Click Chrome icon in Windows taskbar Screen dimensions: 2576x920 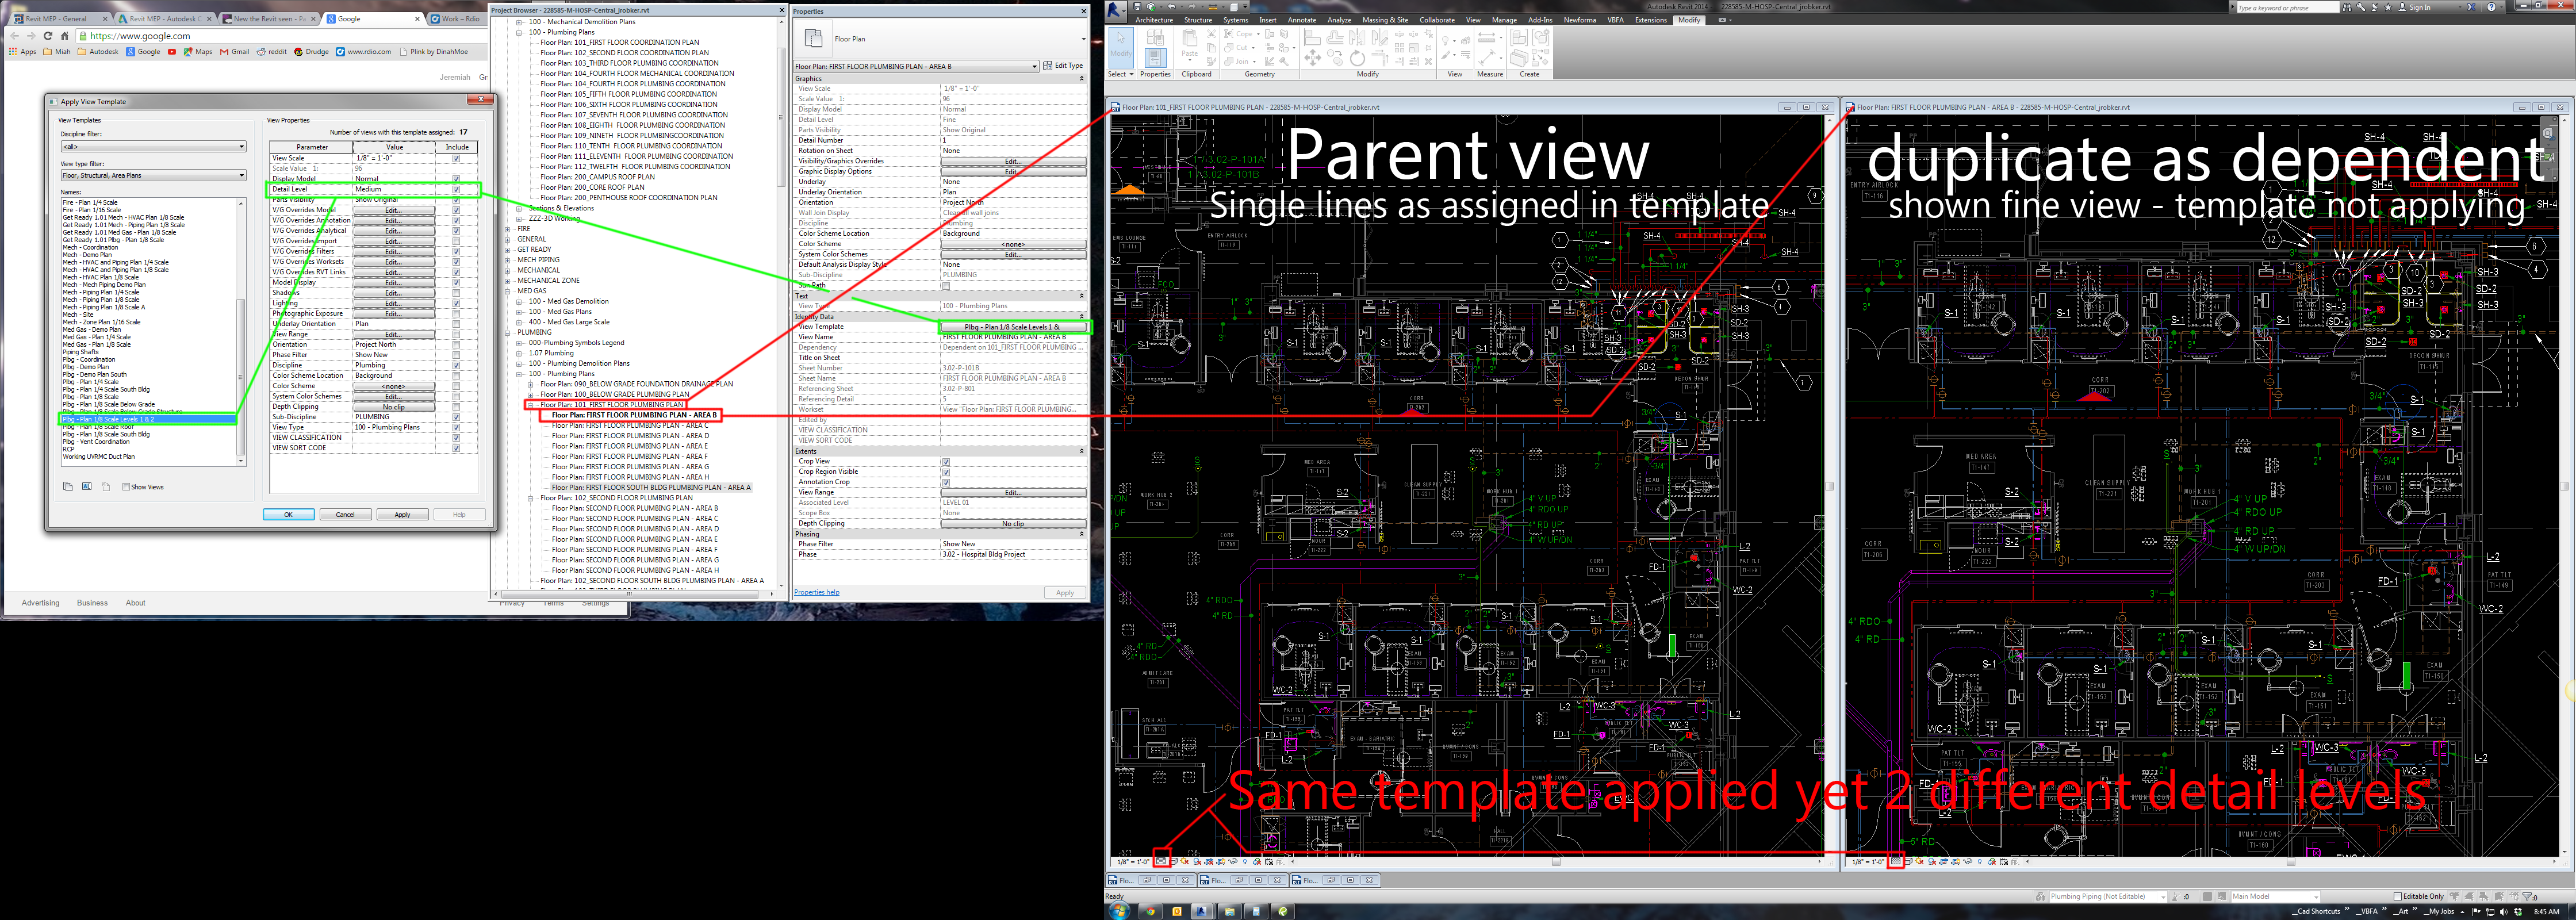point(1150,911)
